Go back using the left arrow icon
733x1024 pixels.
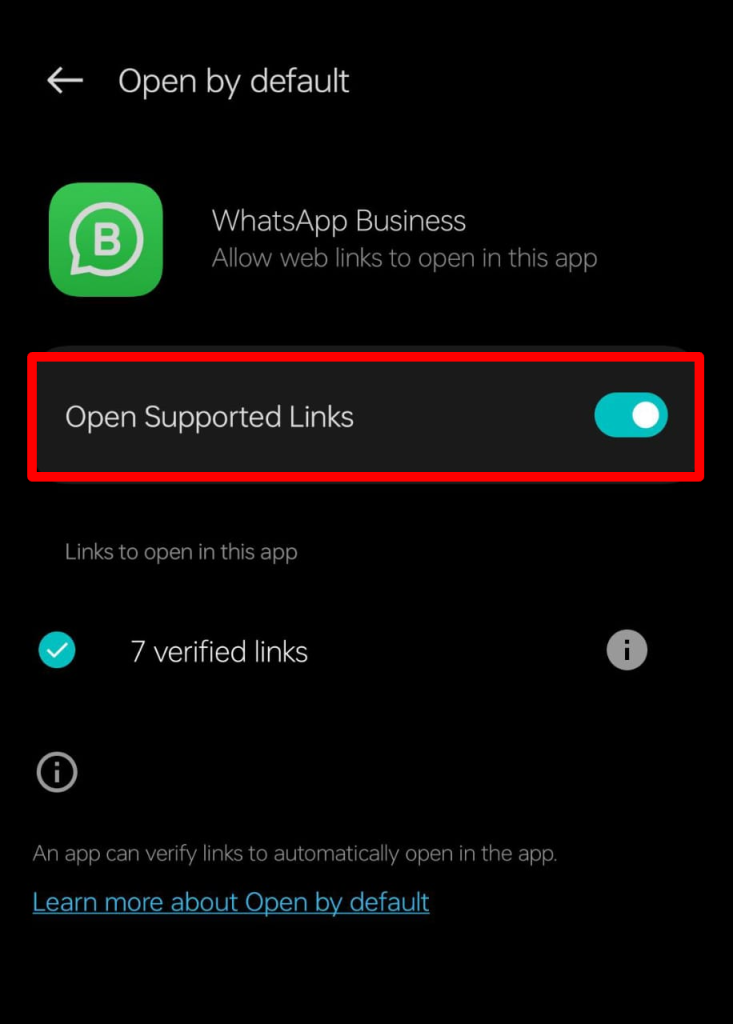65,81
